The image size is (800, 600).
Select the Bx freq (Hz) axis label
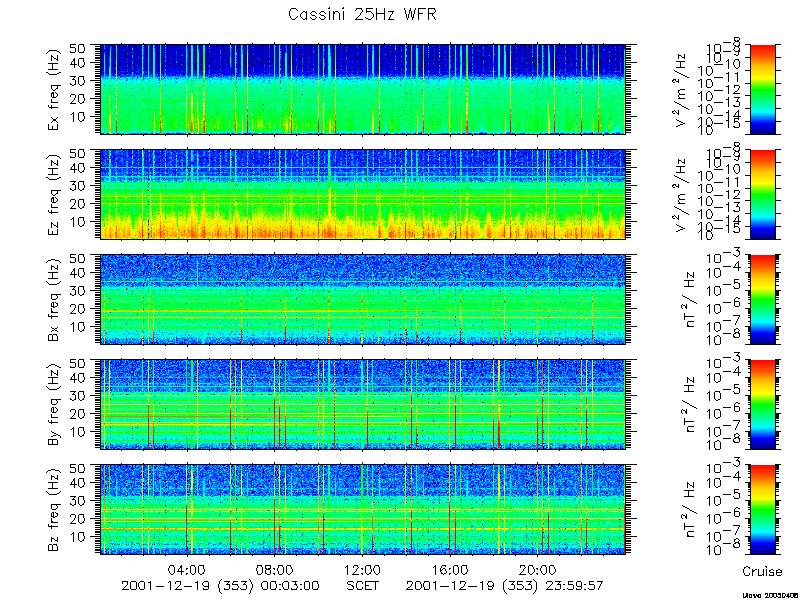[x=54, y=299]
